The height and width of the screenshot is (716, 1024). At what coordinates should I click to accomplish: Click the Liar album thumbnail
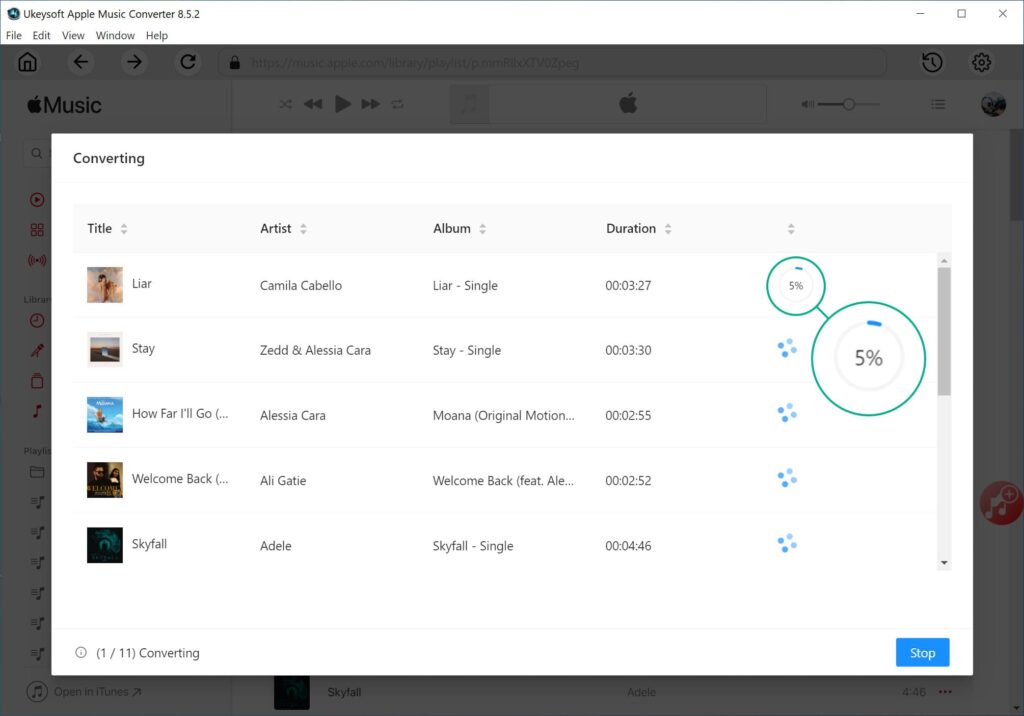pyautogui.click(x=104, y=285)
